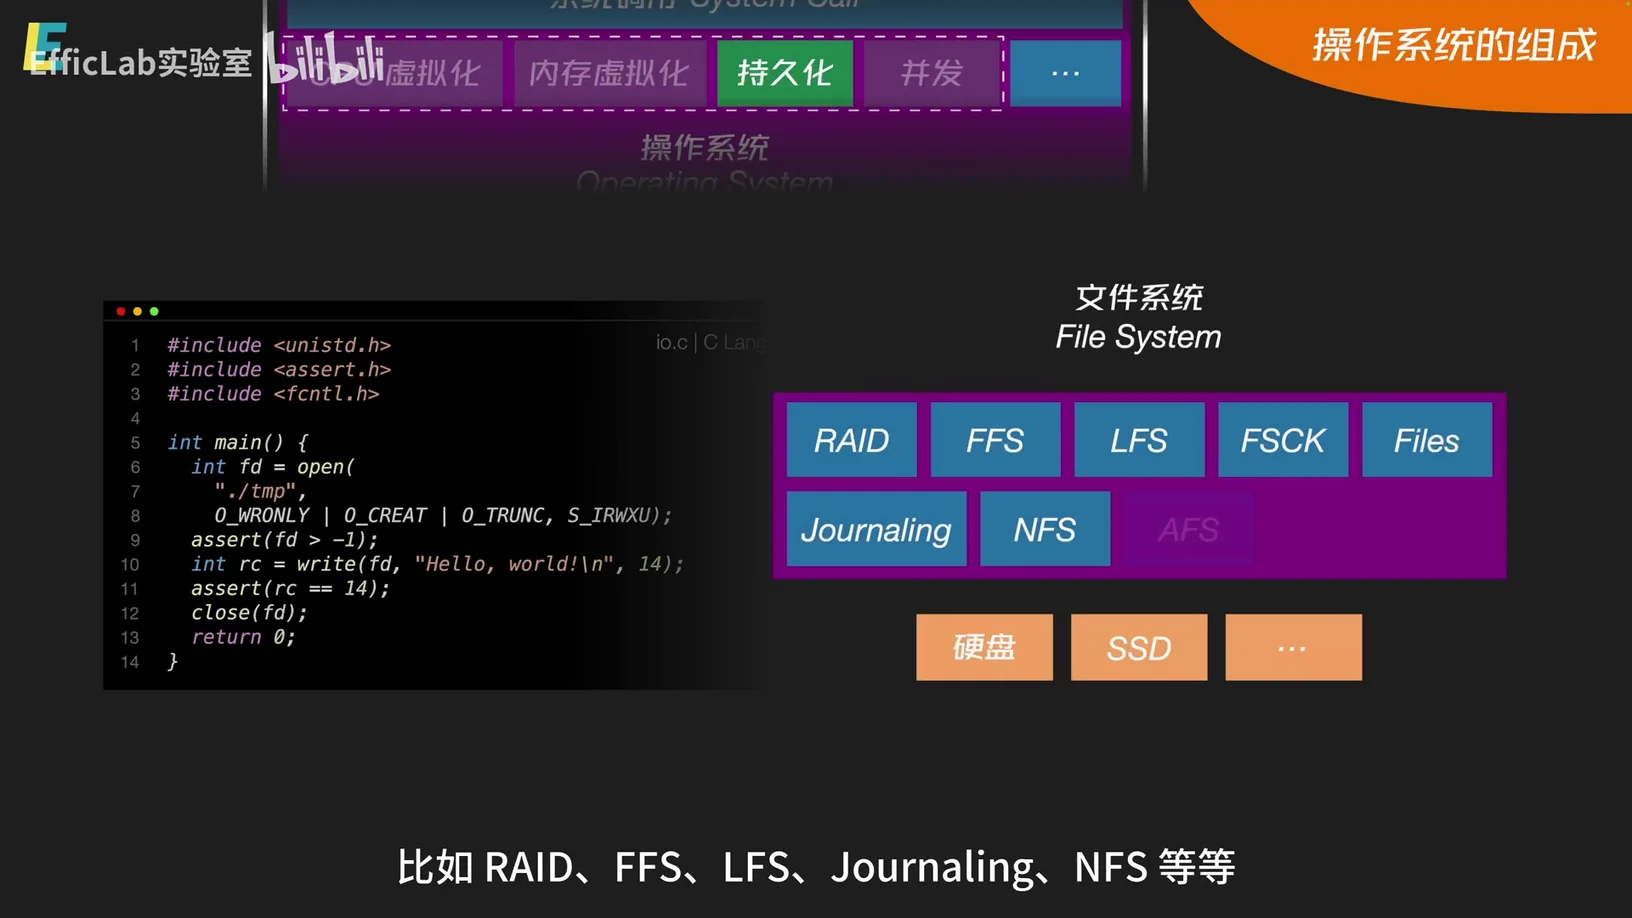Click the LFS box
Viewport: 1632px width, 918px height.
point(1139,440)
